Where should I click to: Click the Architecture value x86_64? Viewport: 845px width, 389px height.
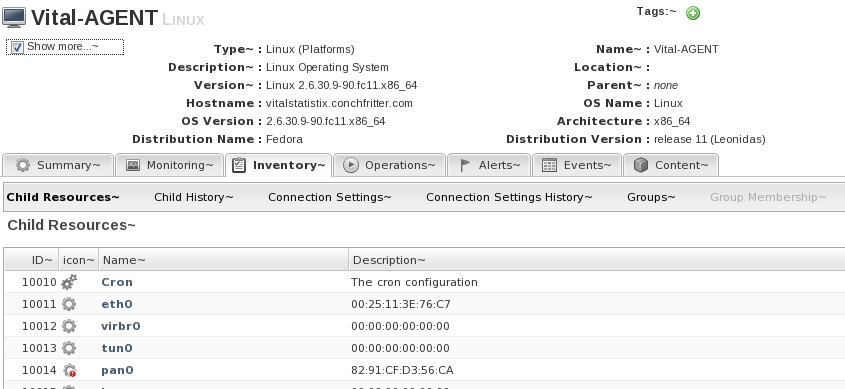tap(672, 122)
